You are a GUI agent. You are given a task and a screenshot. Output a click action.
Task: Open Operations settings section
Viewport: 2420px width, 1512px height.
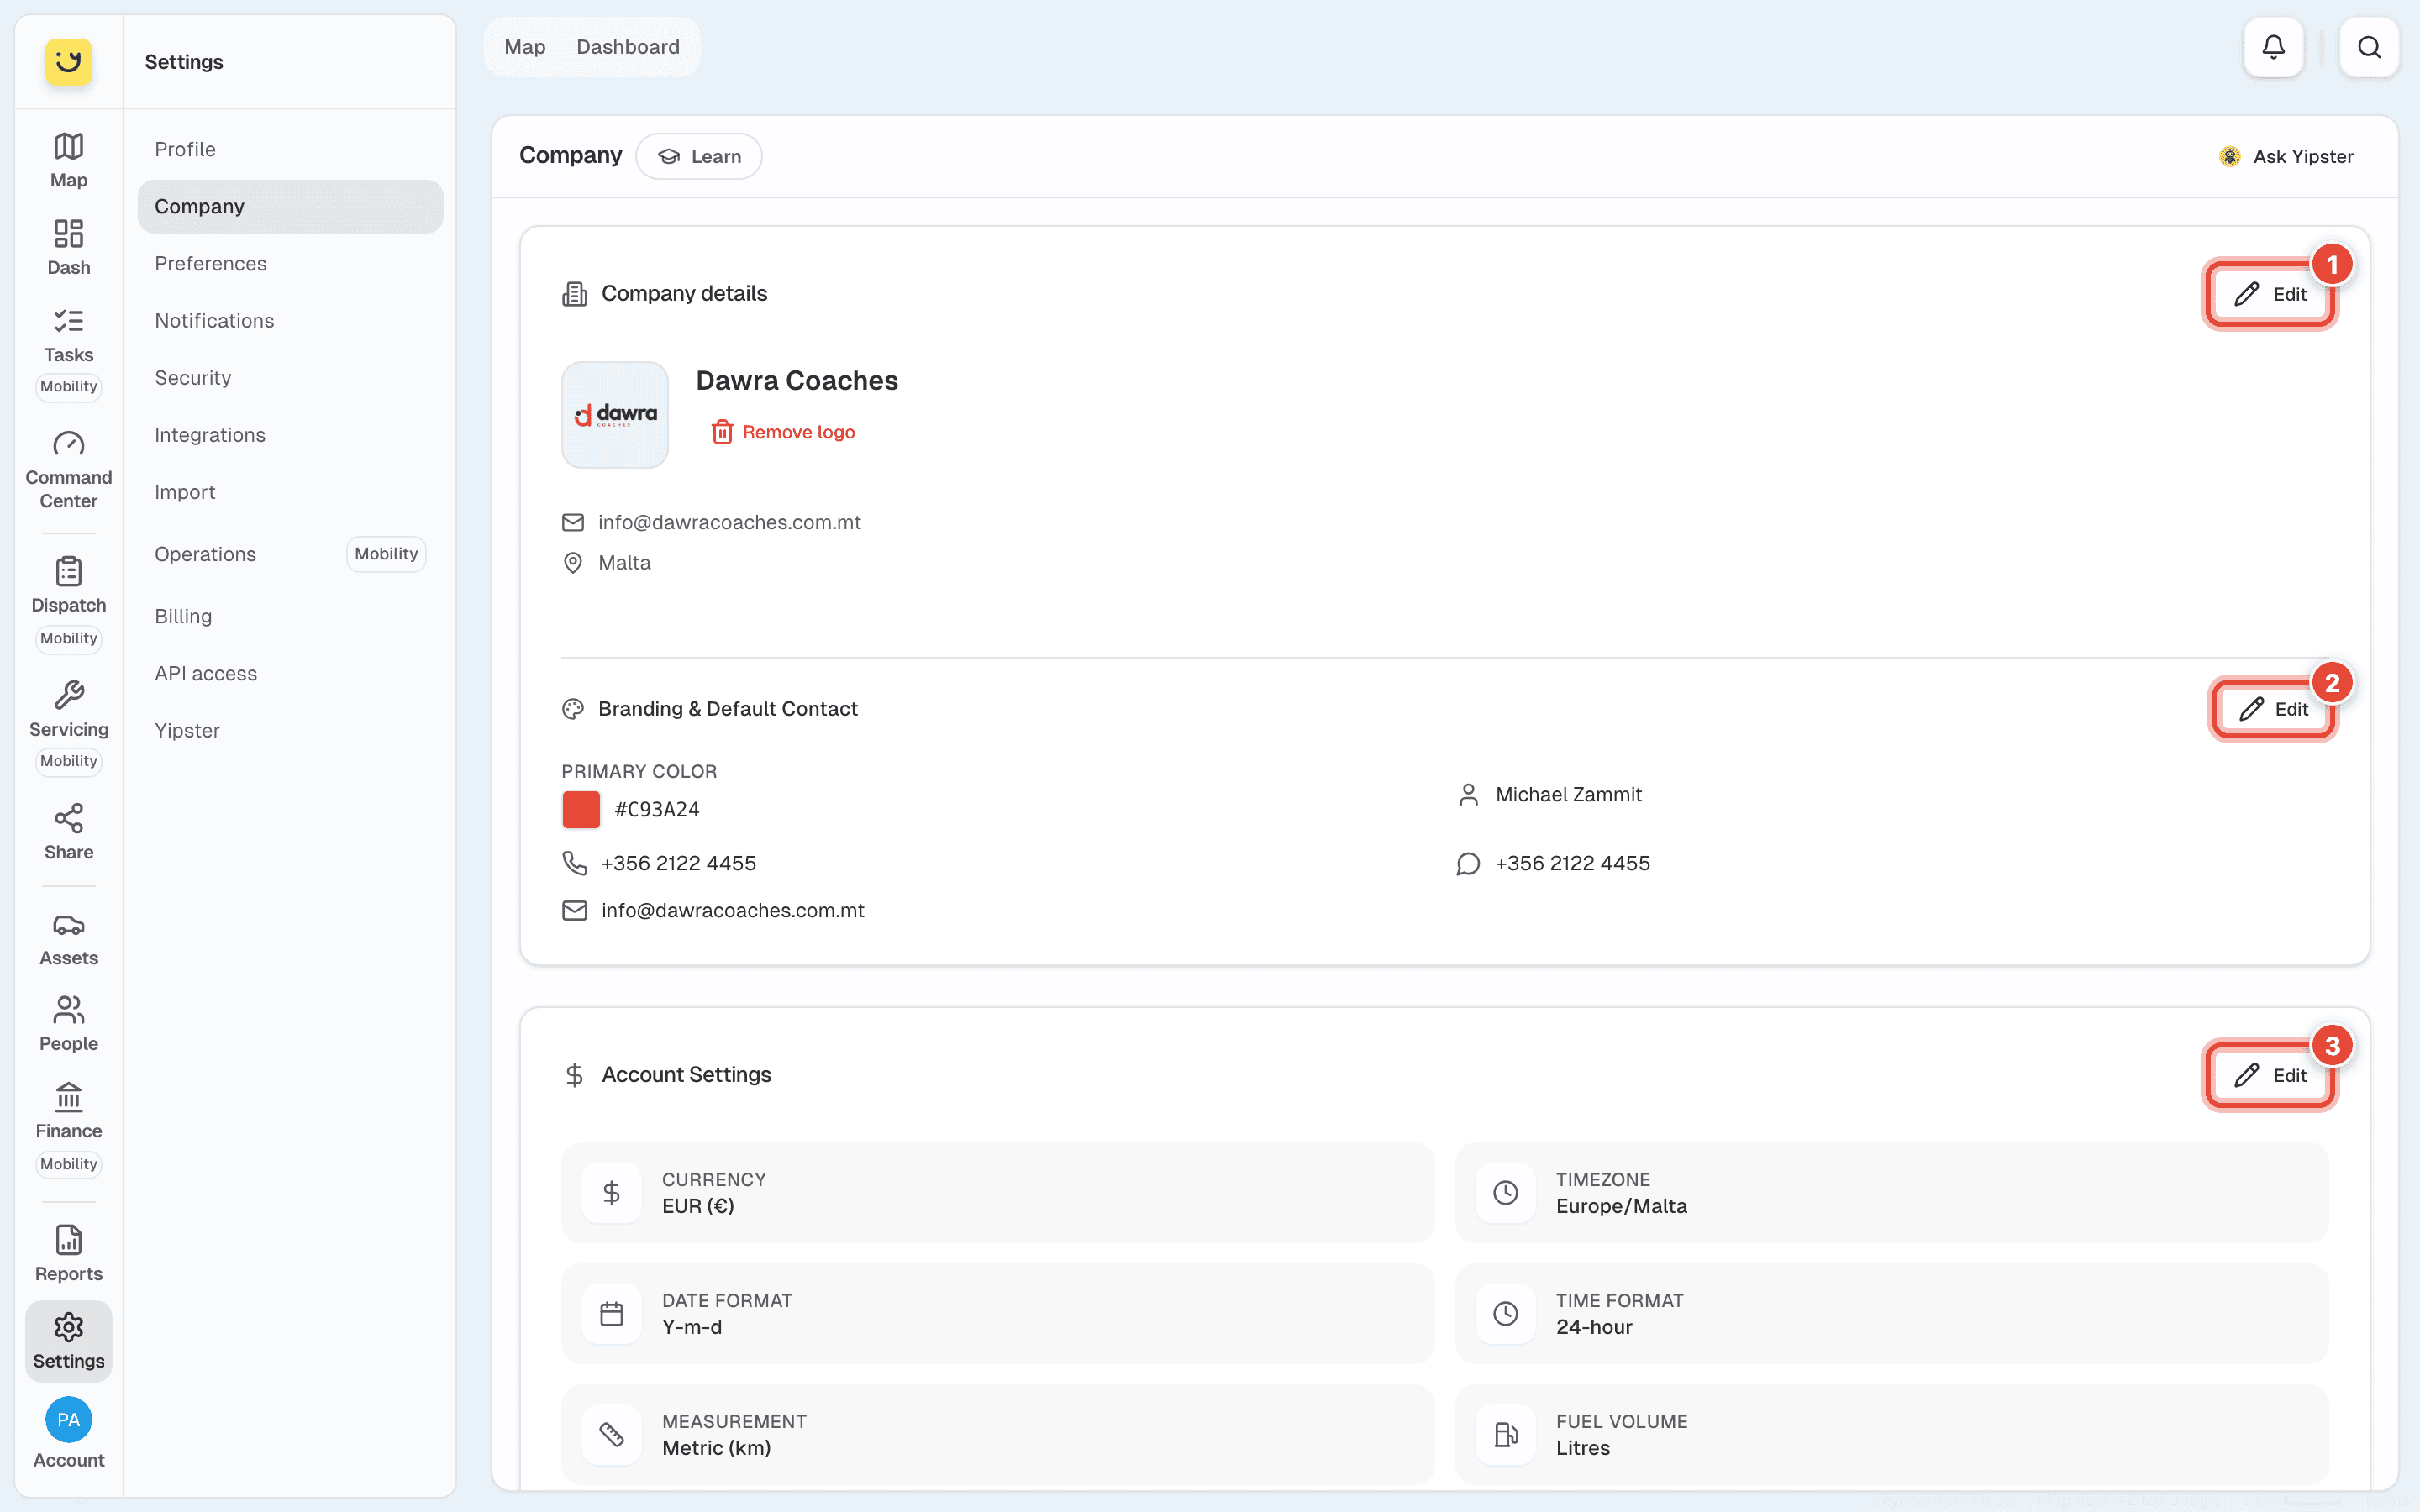[x=290, y=554]
